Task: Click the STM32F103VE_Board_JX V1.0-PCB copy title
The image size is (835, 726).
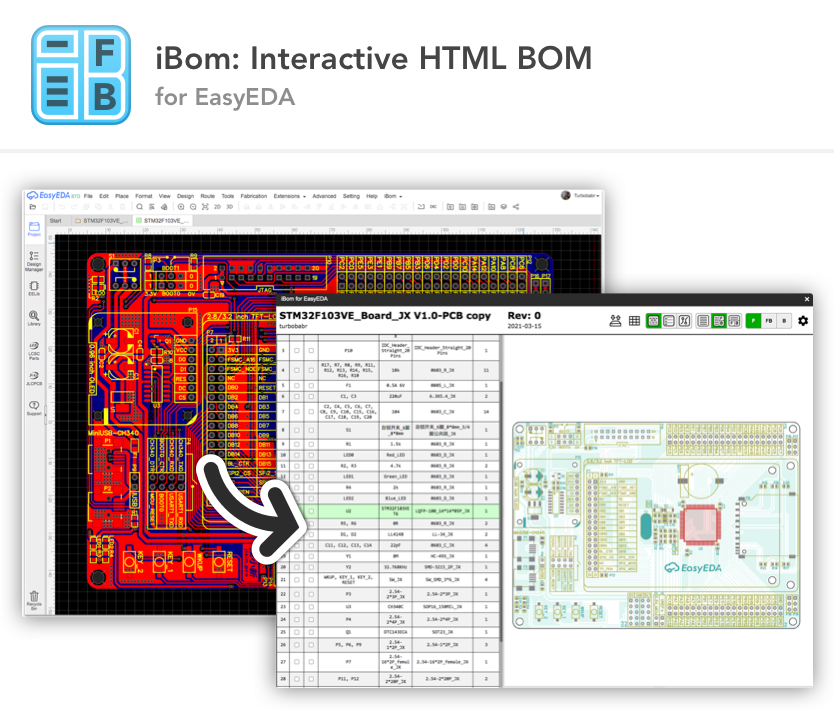Action: (x=384, y=315)
